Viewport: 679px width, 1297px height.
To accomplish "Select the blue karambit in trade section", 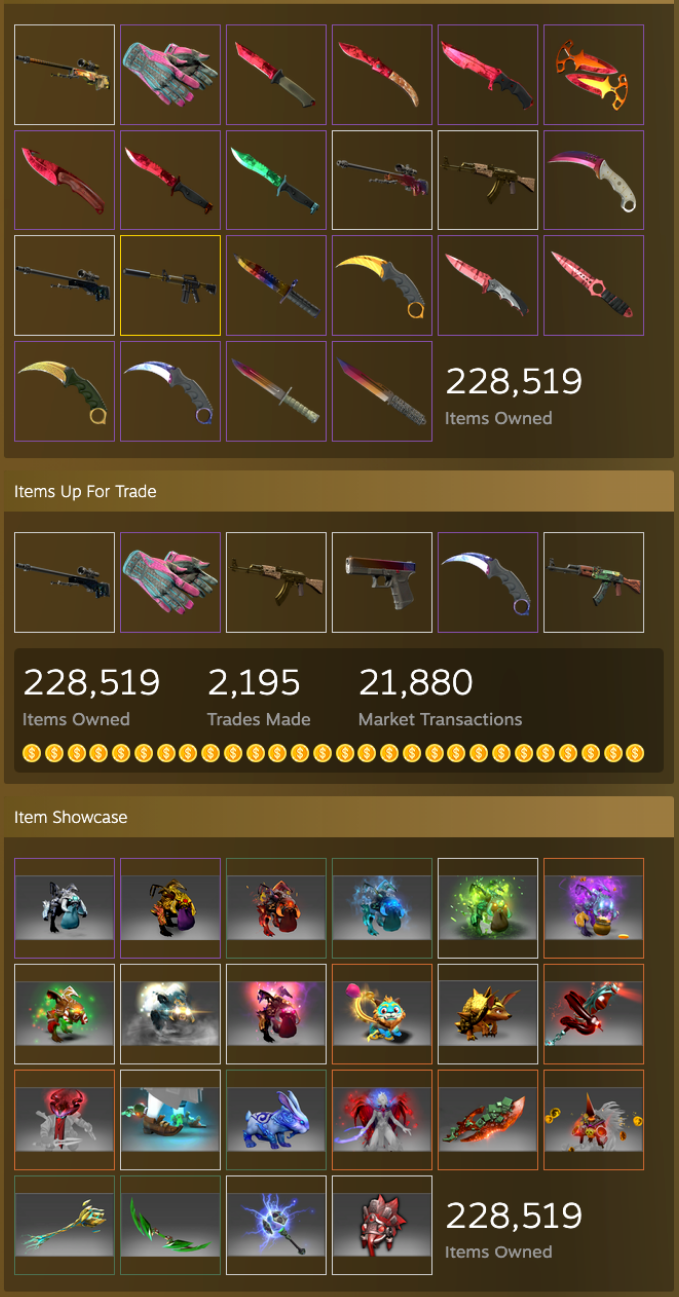I will [488, 582].
